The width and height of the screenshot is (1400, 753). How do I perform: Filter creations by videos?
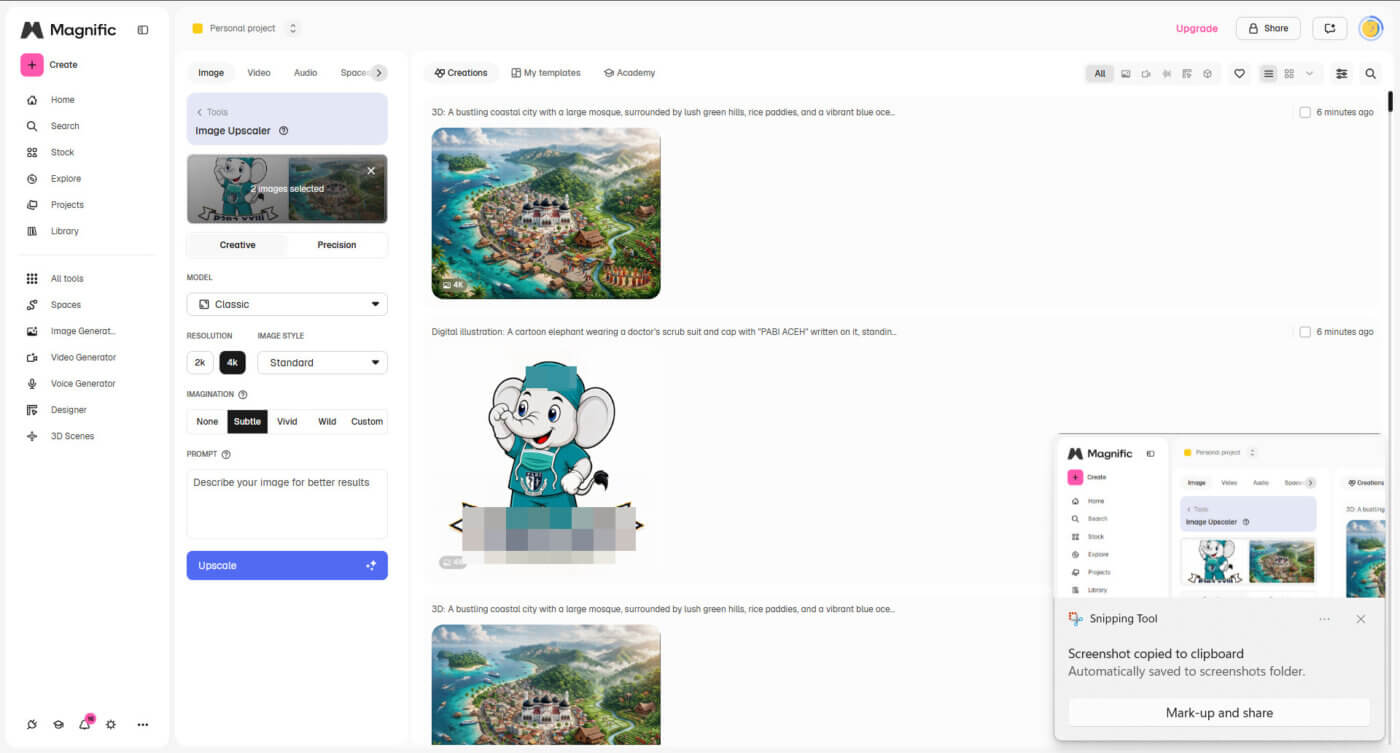(1146, 73)
